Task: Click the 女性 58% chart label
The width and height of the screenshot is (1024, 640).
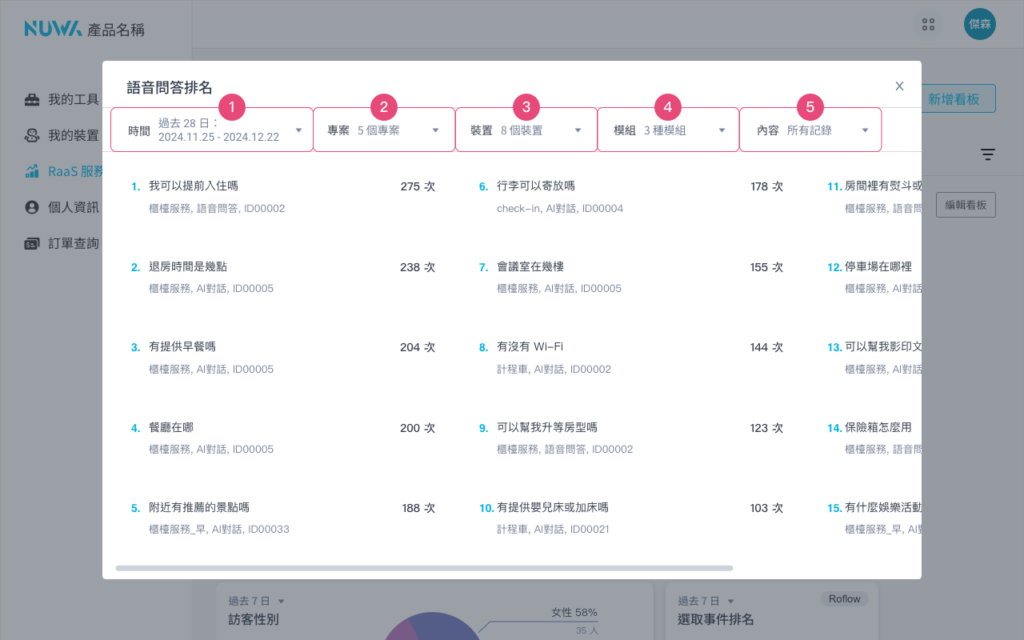Action: coord(574,613)
